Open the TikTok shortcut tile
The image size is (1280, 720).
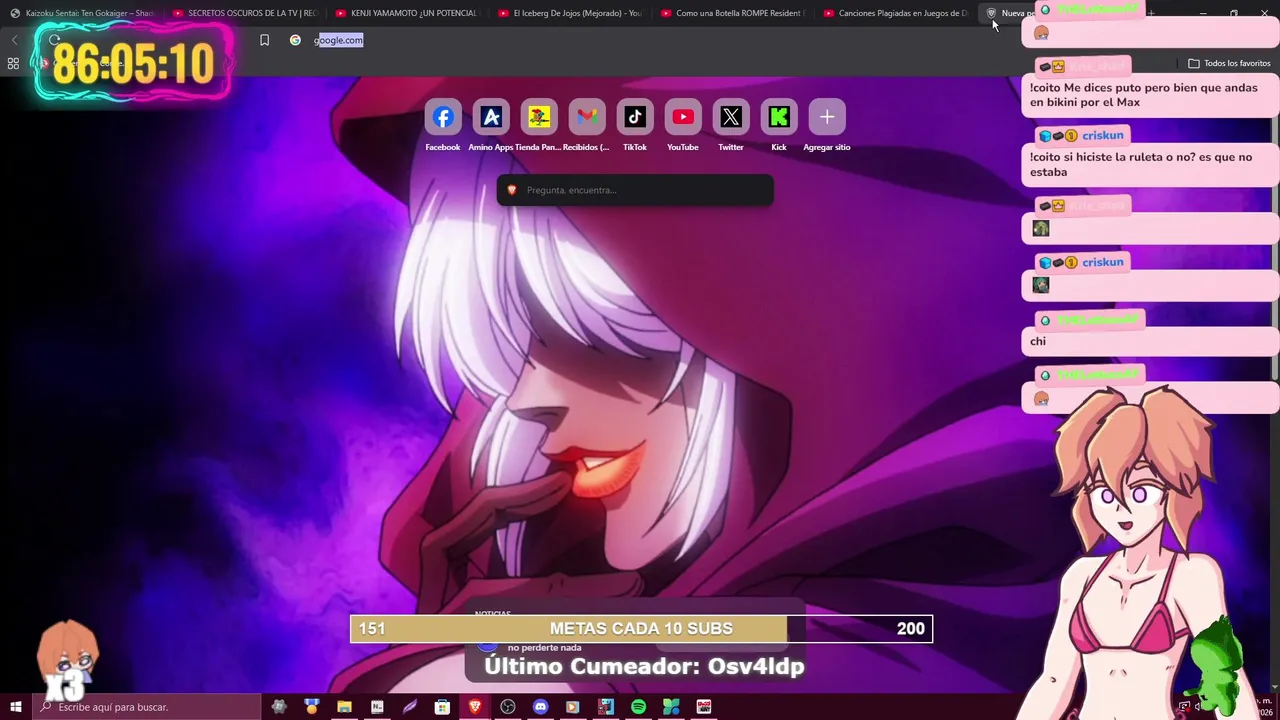pyautogui.click(x=635, y=117)
